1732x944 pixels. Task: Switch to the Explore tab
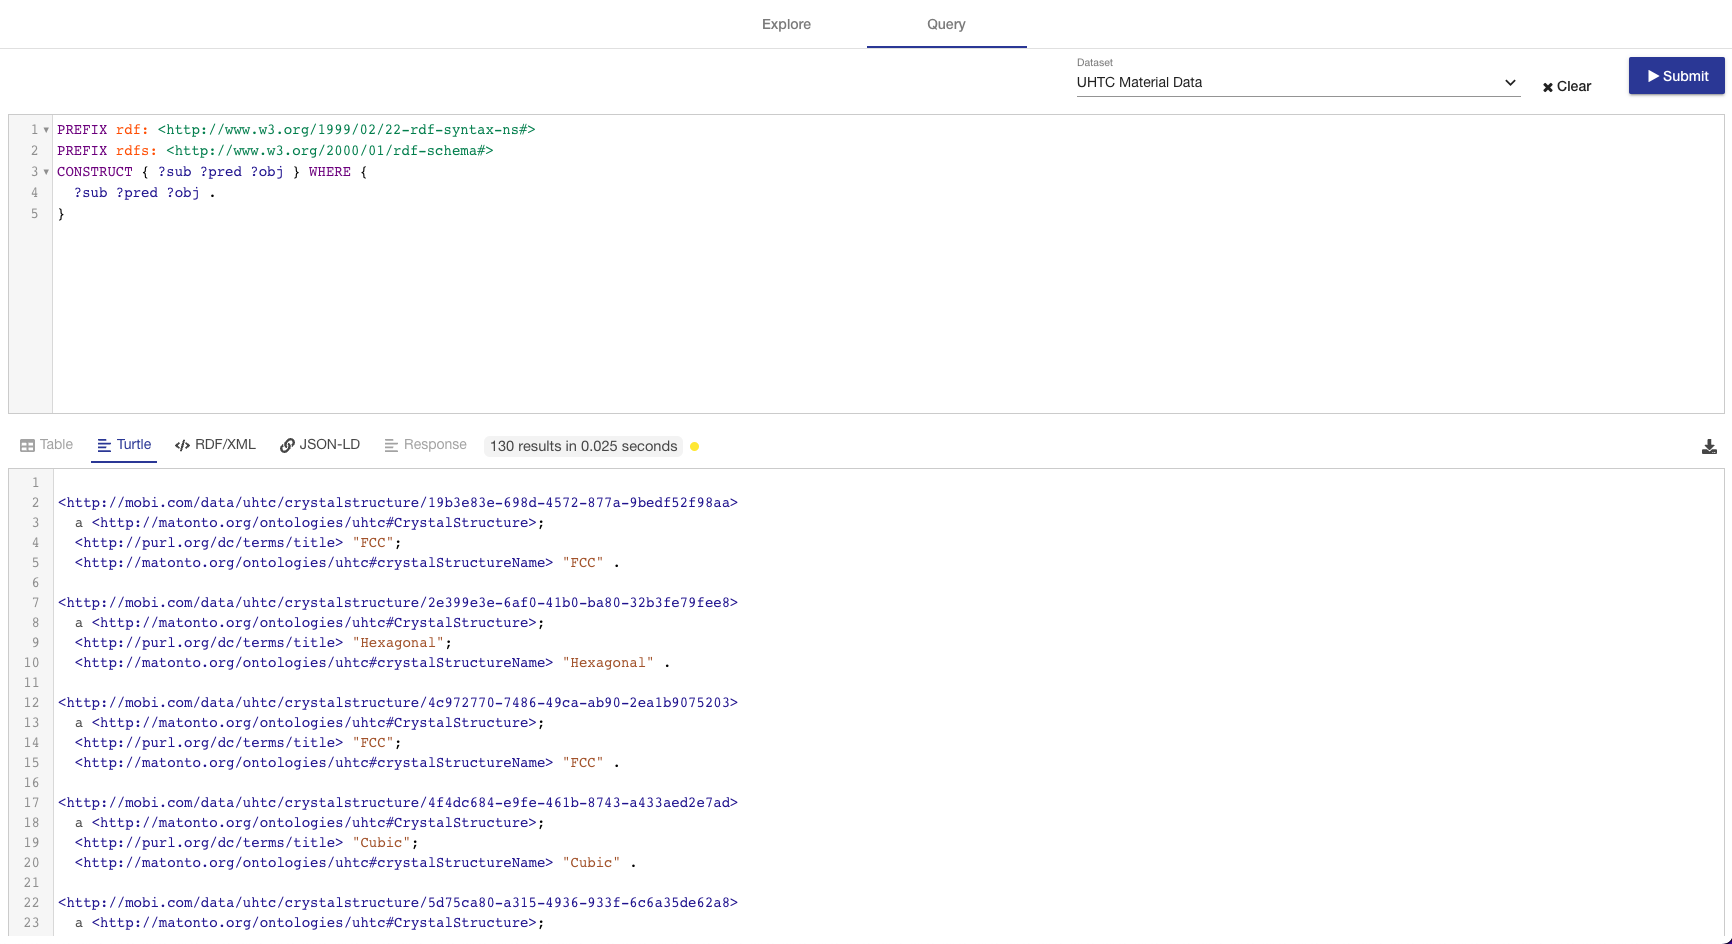(x=786, y=24)
